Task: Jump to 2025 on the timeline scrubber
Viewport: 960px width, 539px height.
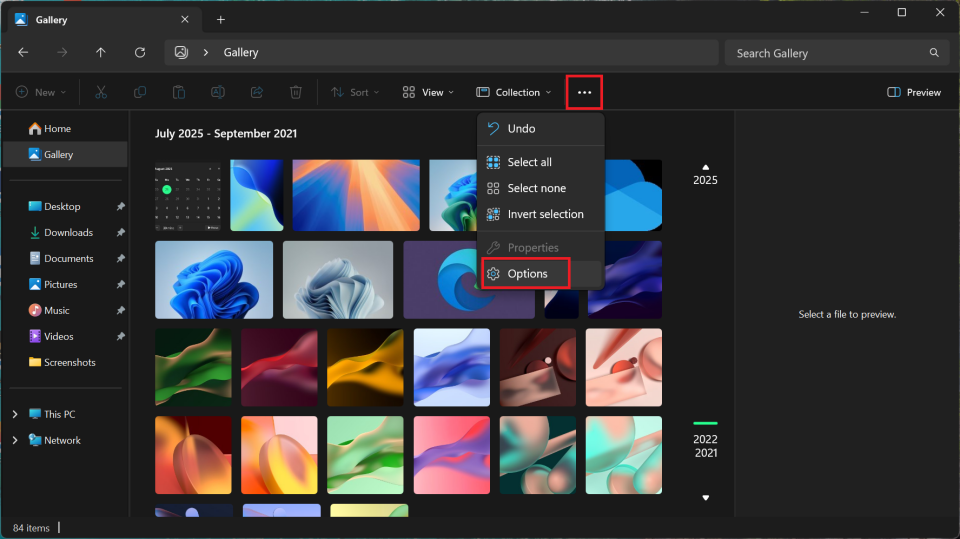Action: pos(706,181)
